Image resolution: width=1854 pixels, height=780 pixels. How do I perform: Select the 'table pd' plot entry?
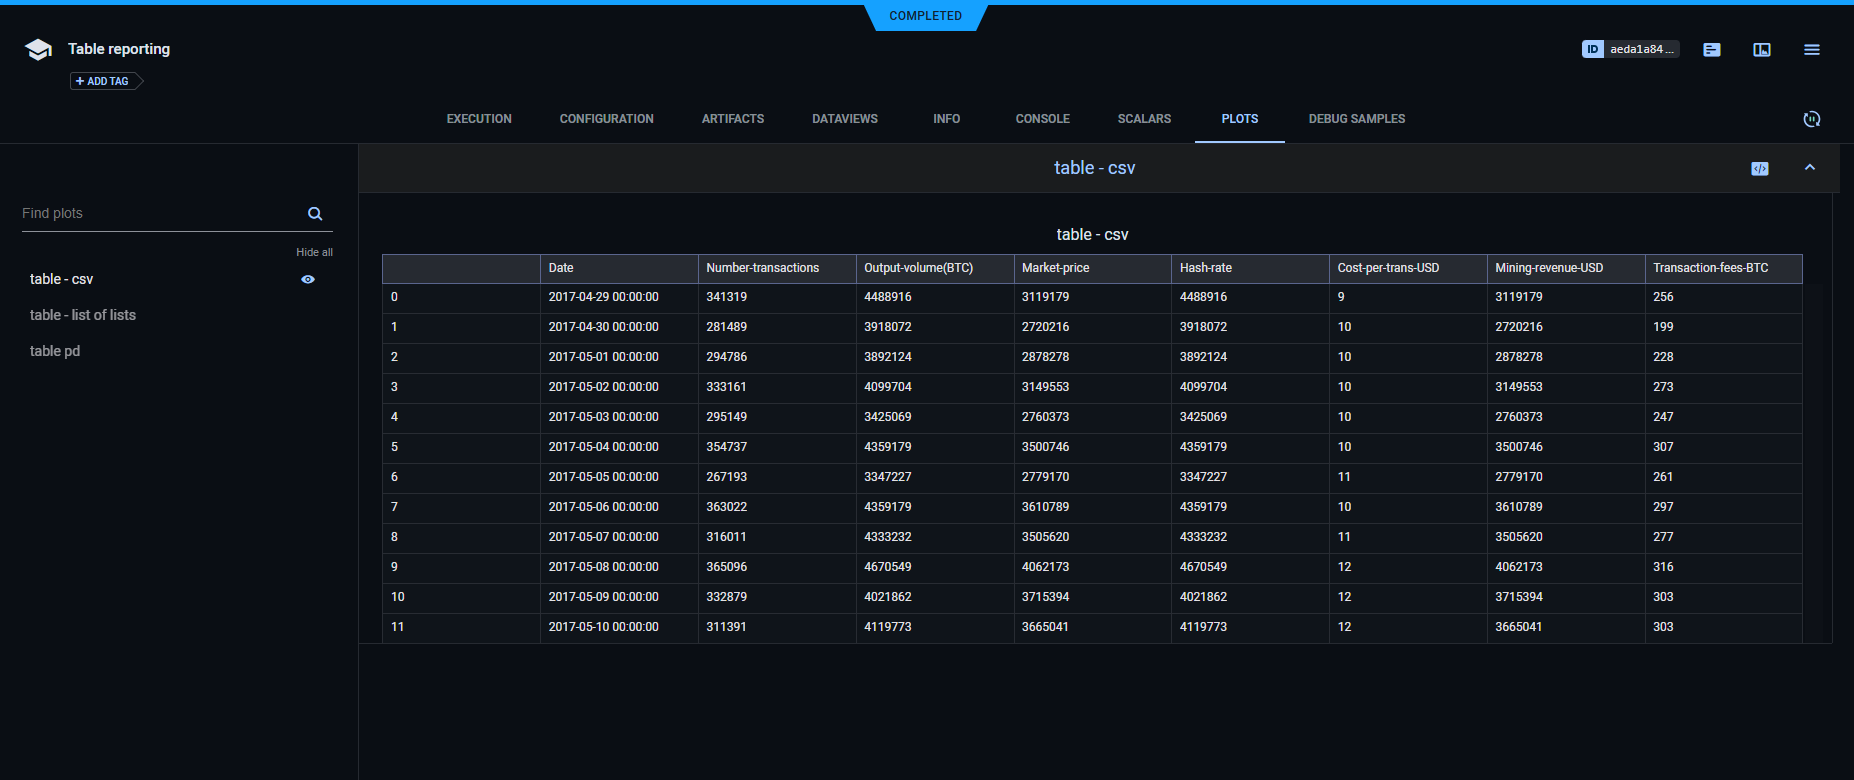[55, 351]
